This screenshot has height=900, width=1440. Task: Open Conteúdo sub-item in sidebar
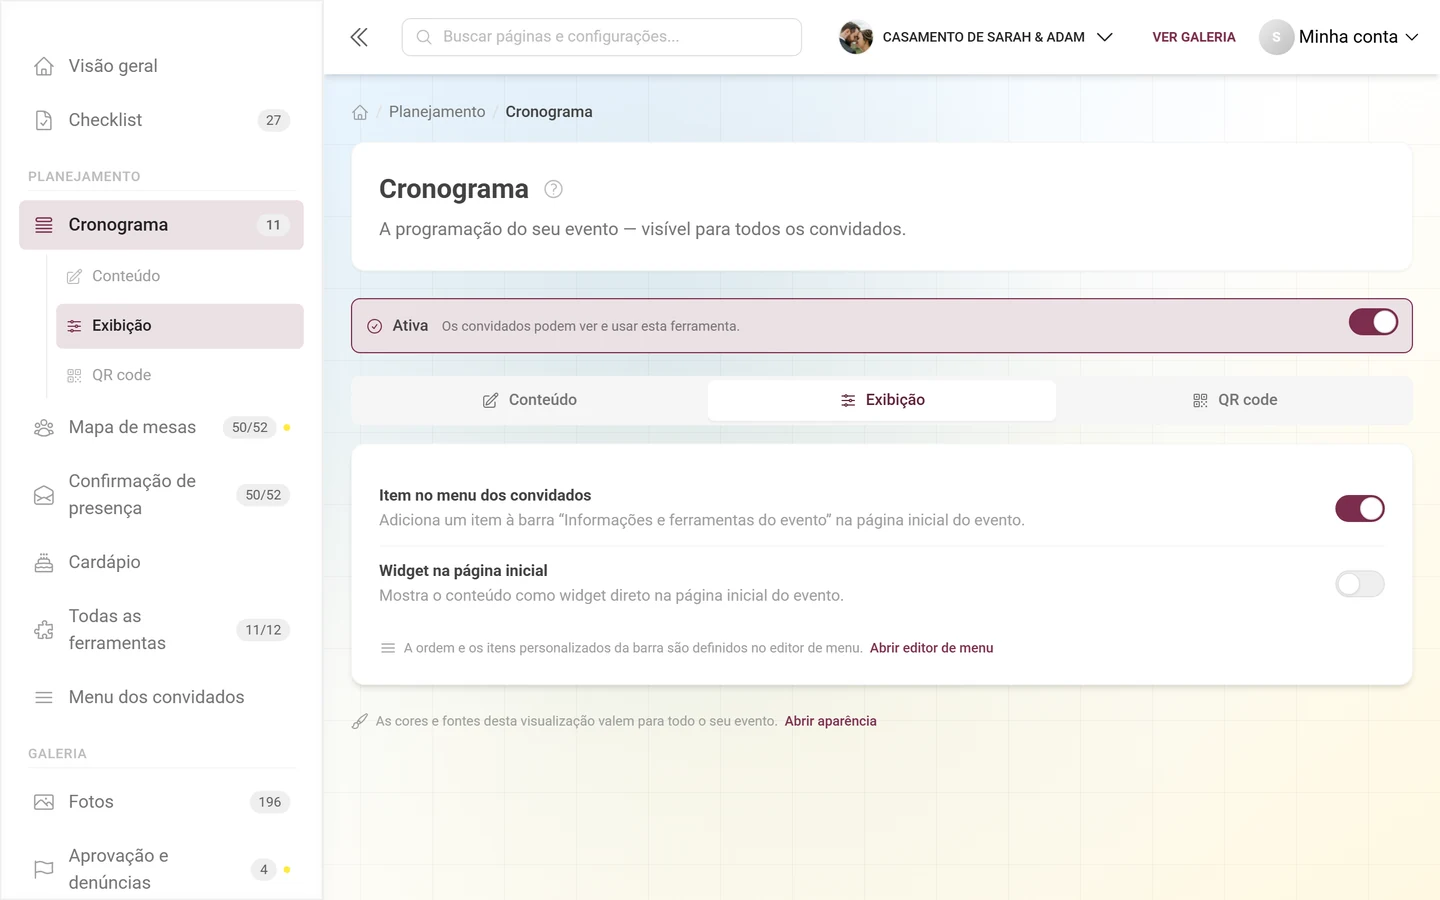pyautogui.click(x=180, y=276)
